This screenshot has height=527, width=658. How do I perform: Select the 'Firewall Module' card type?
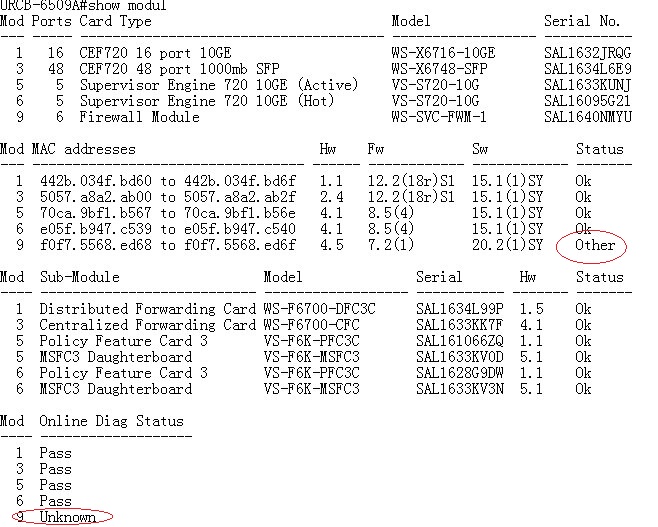[x=139, y=117]
